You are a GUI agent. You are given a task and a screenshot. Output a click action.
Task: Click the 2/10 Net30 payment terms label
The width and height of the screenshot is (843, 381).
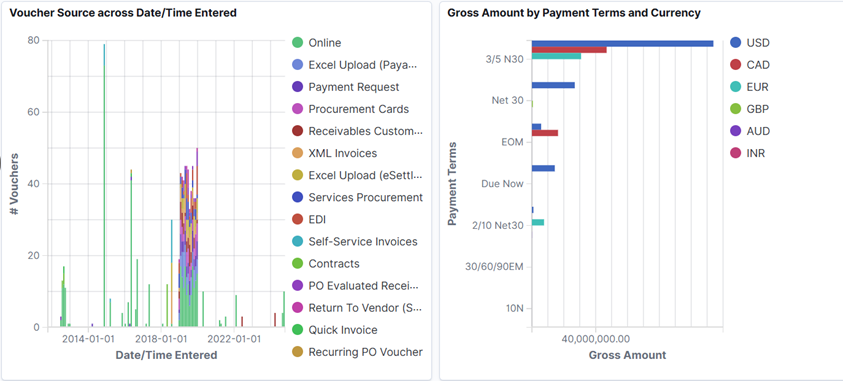pyautogui.click(x=498, y=226)
